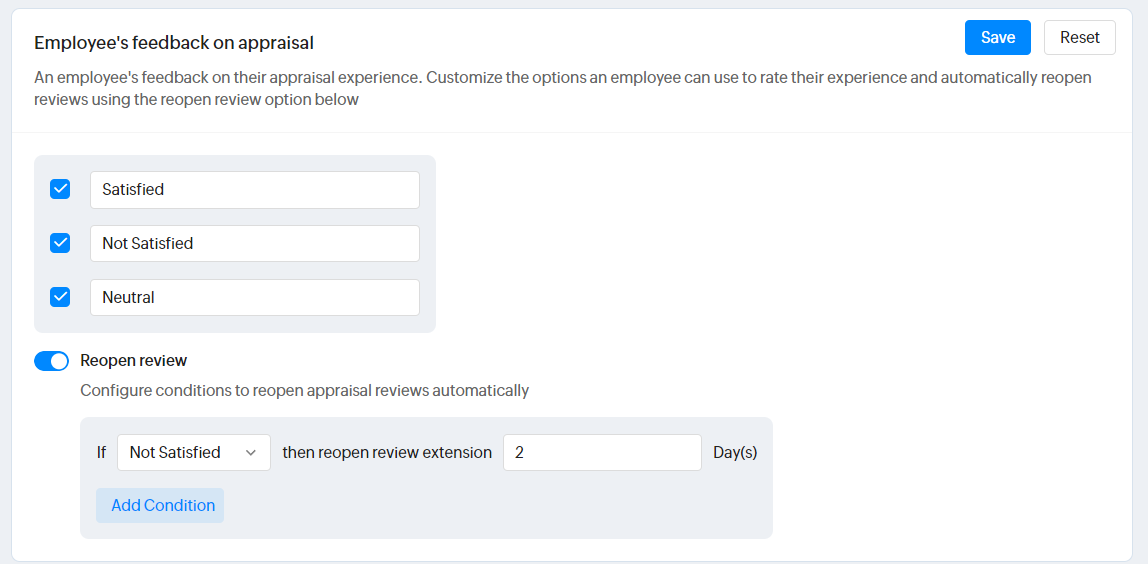Click the "If" condition label
Image resolution: width=1148 pixels, height=564 pixels.
point(101,452)
